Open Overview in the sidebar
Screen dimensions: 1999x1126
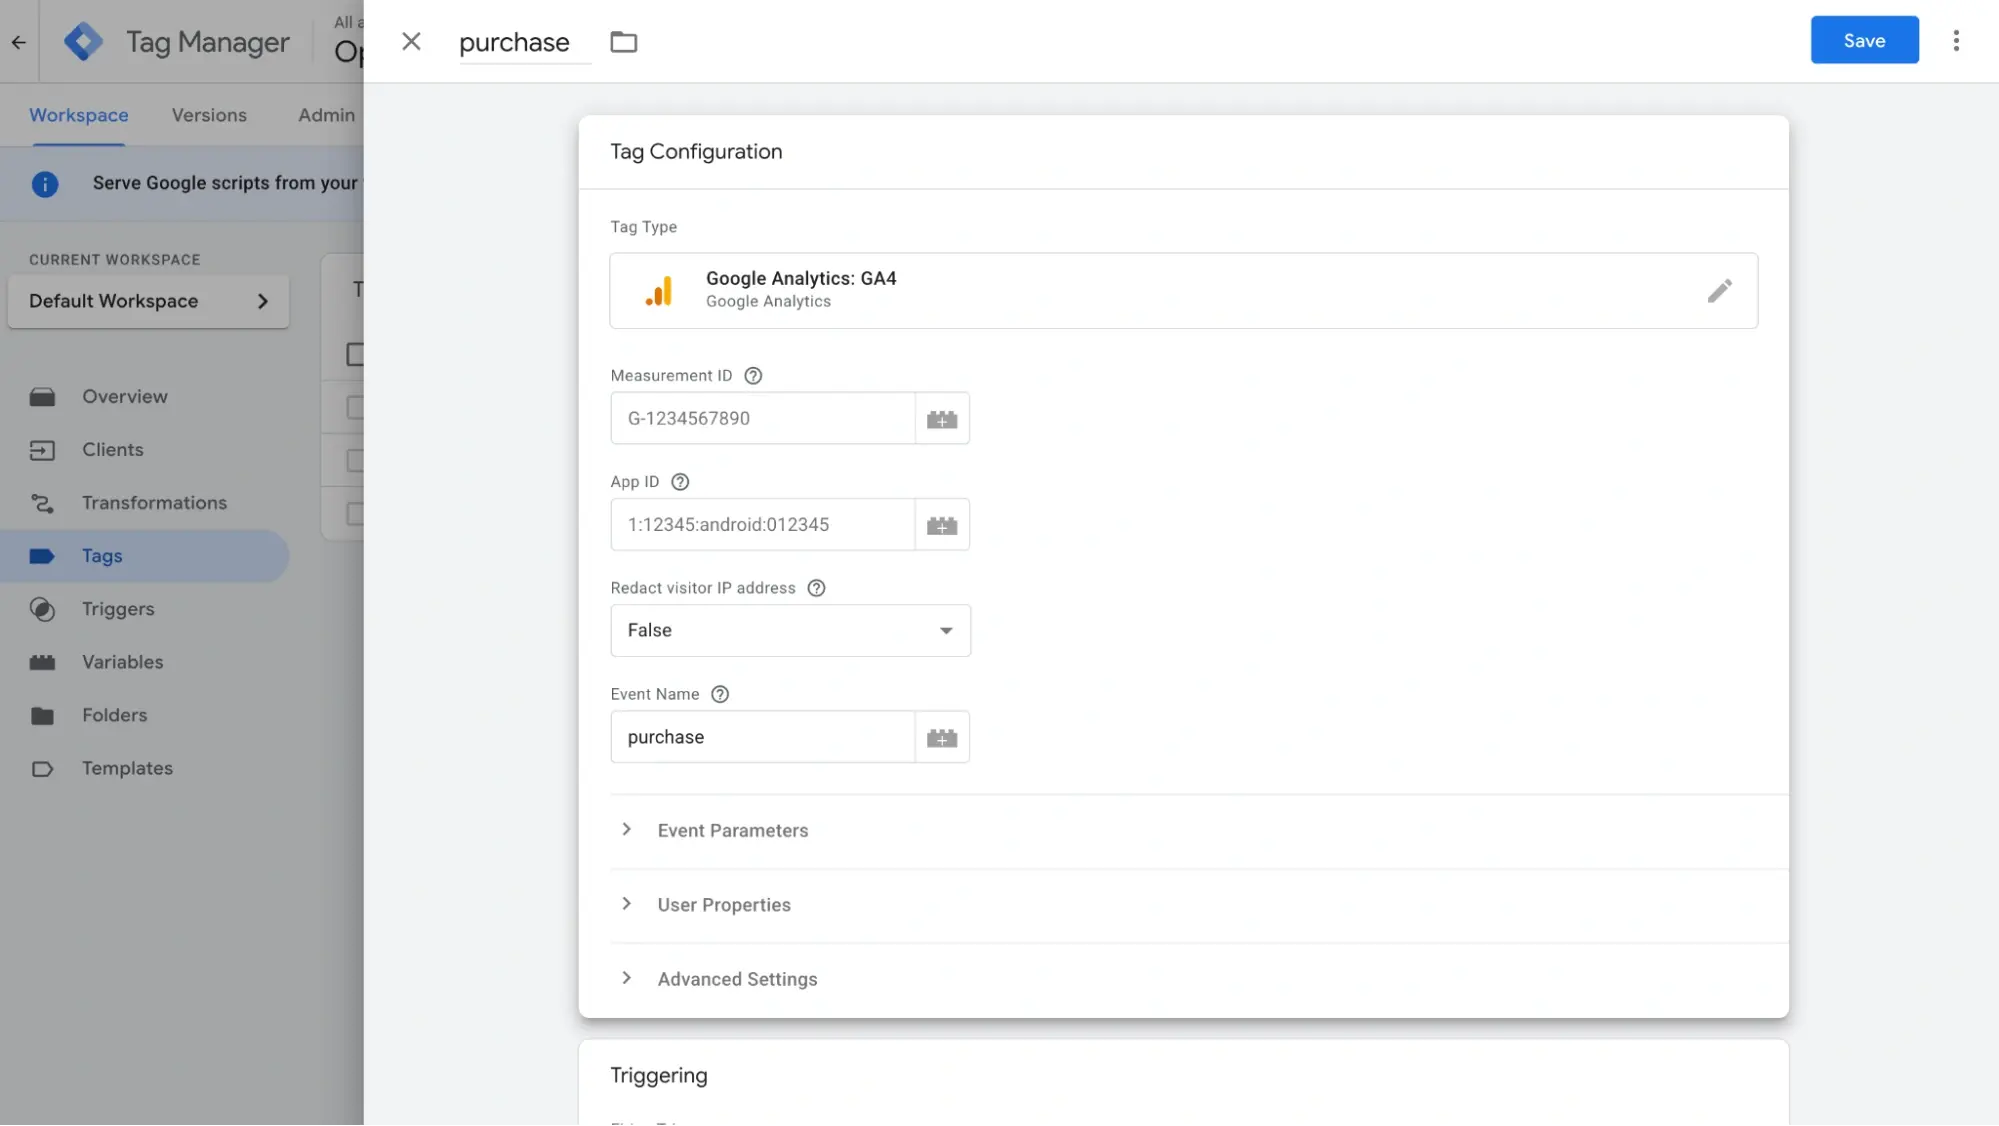(x=145, y=397)
